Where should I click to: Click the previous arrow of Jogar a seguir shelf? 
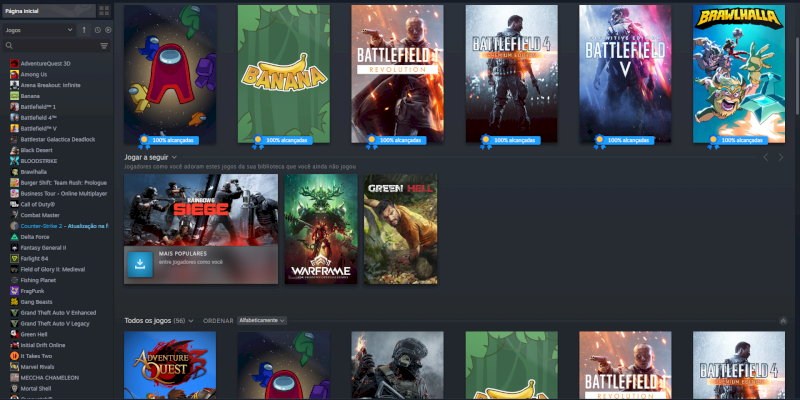click(766, 157)
